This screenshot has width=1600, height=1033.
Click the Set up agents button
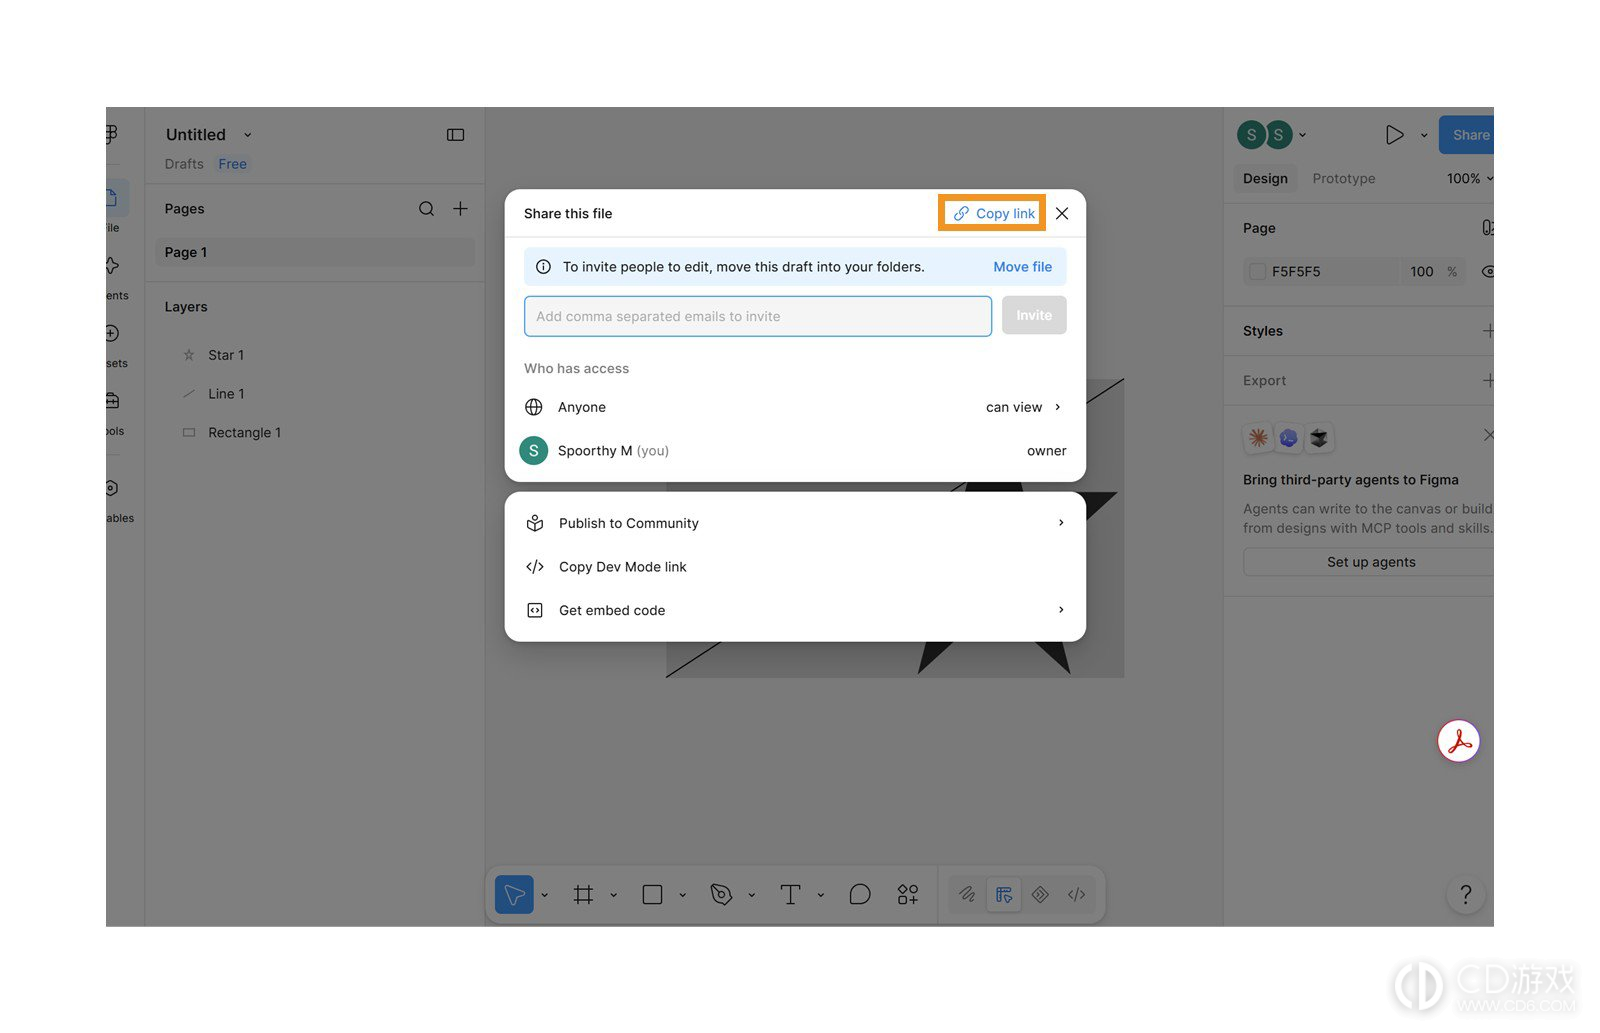(1369, 562)
